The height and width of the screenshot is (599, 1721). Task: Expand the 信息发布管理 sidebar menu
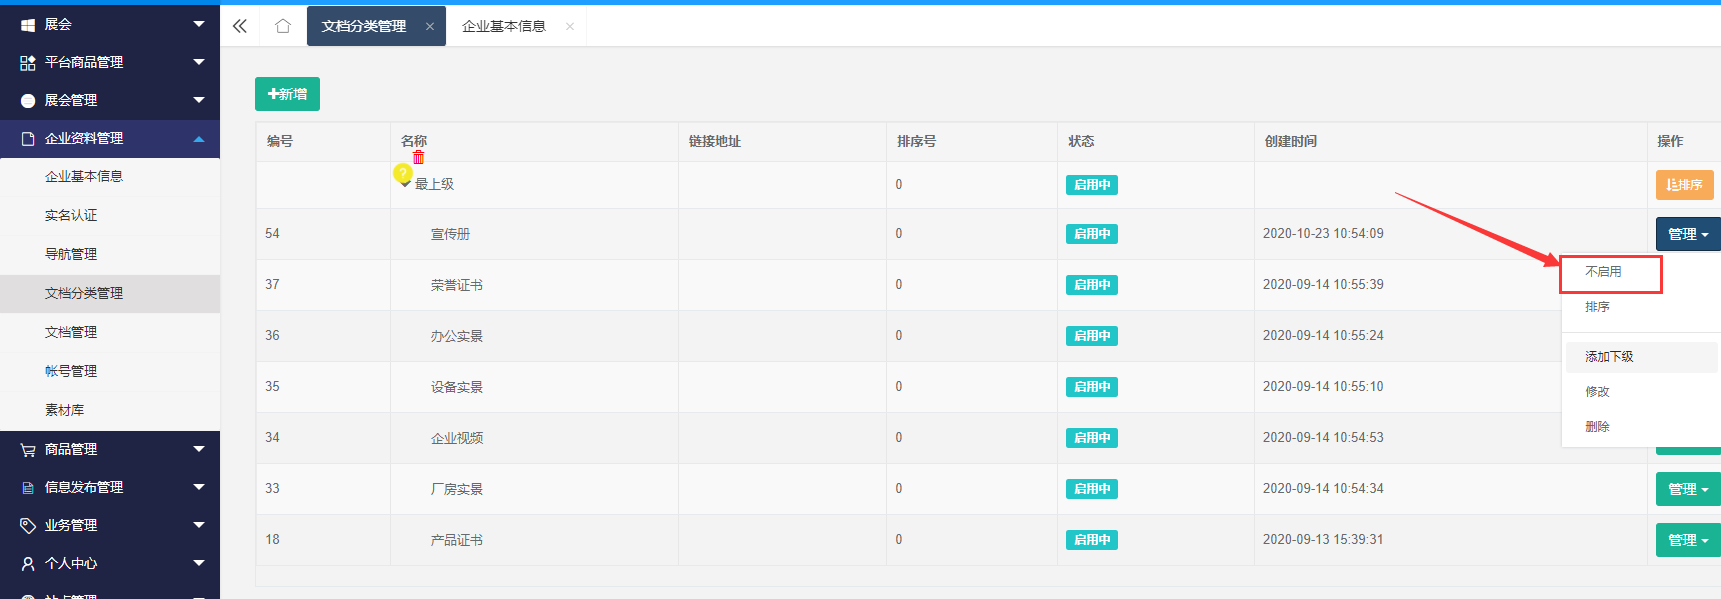[110, 487]
